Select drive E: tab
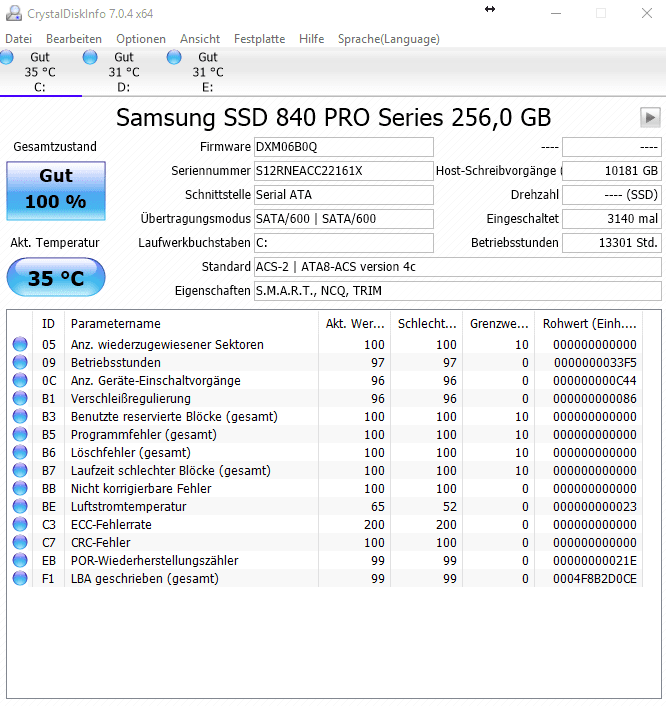 208,72
